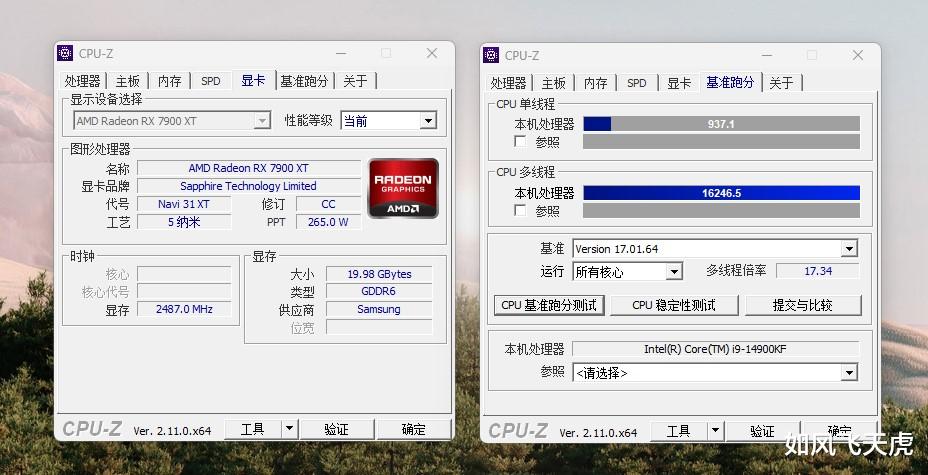Screen dimensions: 928x475
Task: Click 提交与比较 button
Action: coord(803,305)
